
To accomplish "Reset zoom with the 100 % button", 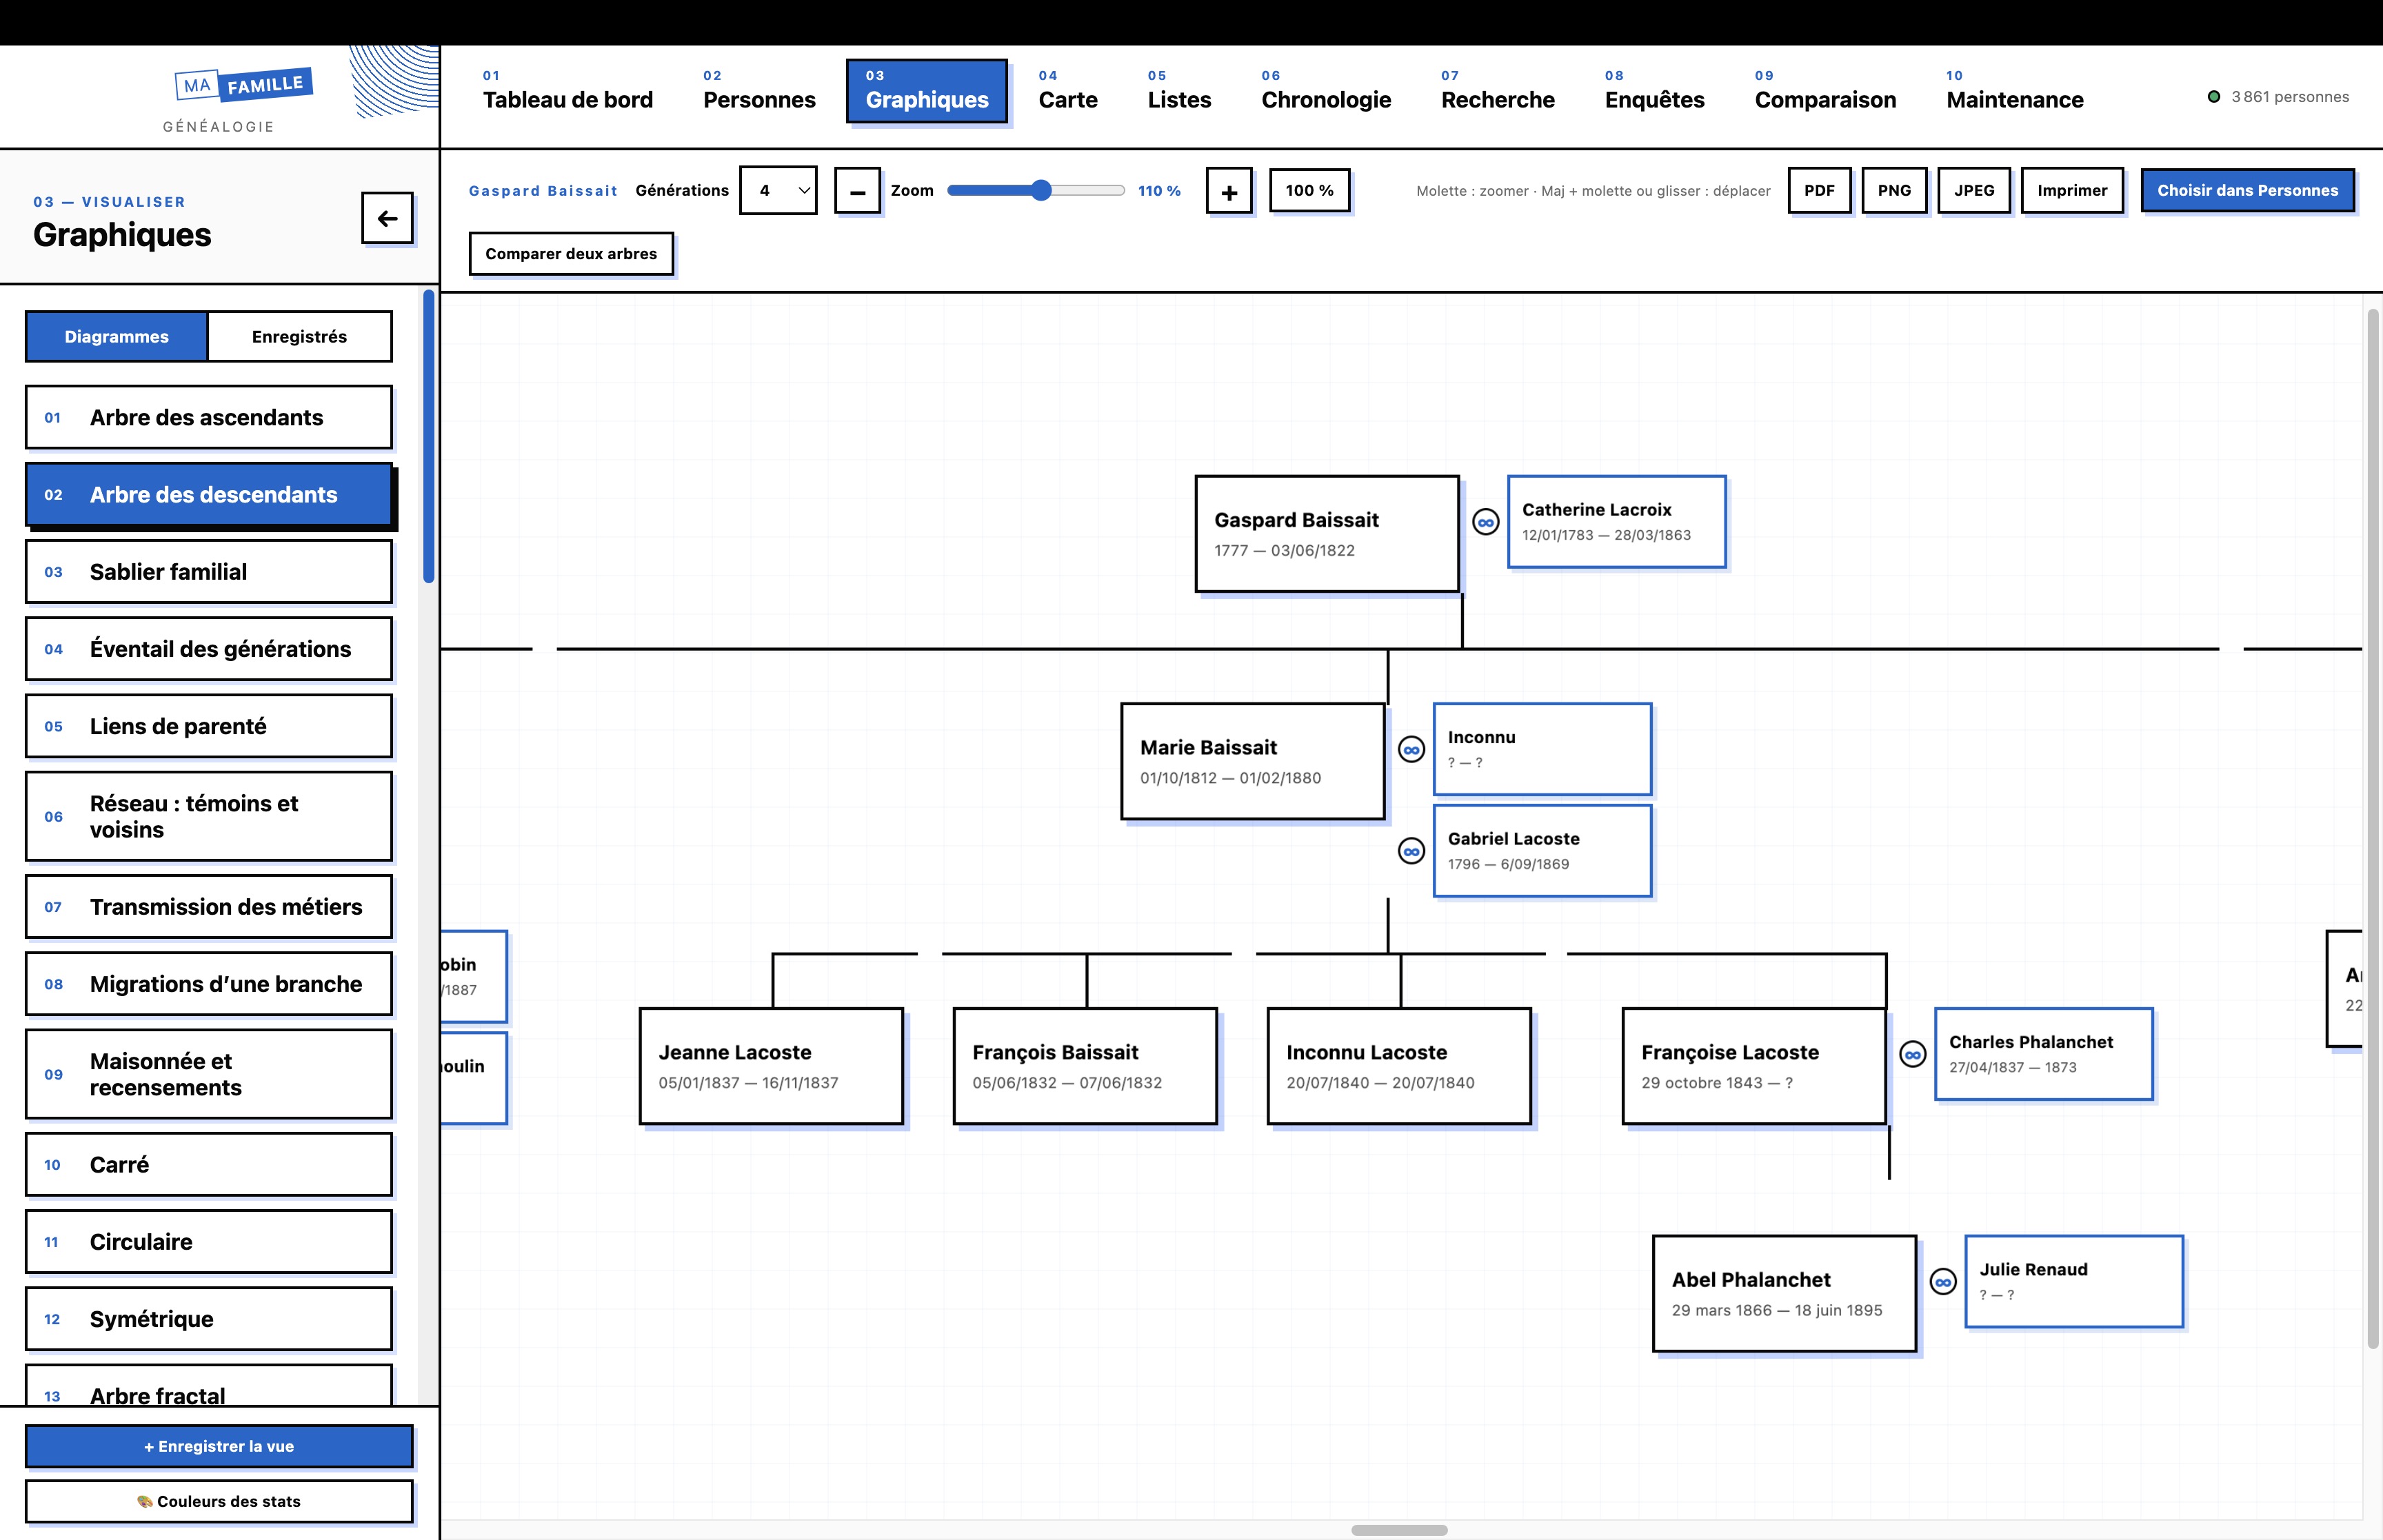I will click(1309, 190).
